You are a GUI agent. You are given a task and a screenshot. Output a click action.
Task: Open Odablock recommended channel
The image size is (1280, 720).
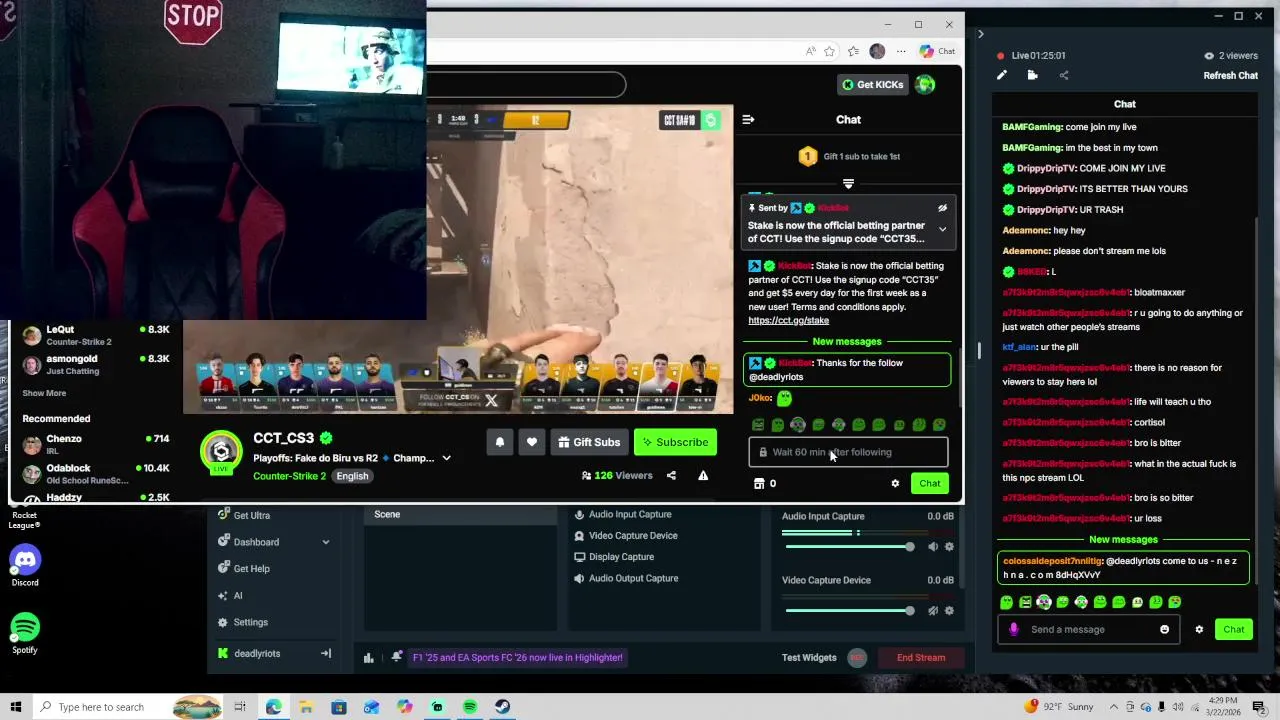click(95, 473)
